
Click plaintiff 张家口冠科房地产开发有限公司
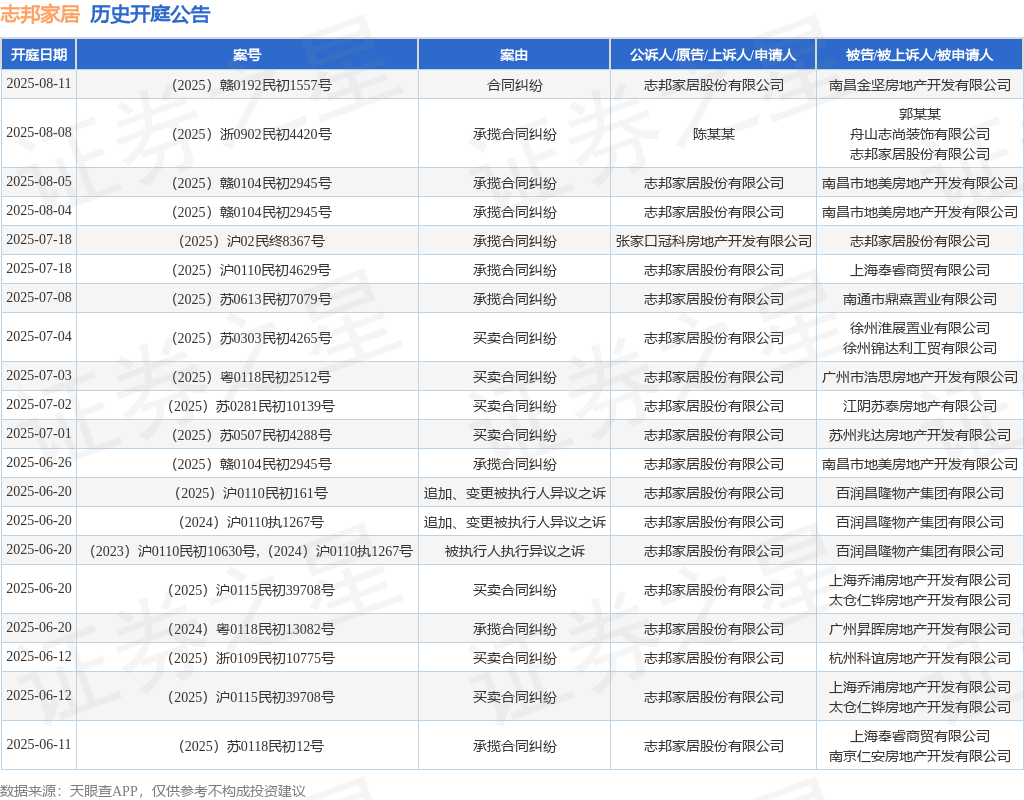pos(714,241)
